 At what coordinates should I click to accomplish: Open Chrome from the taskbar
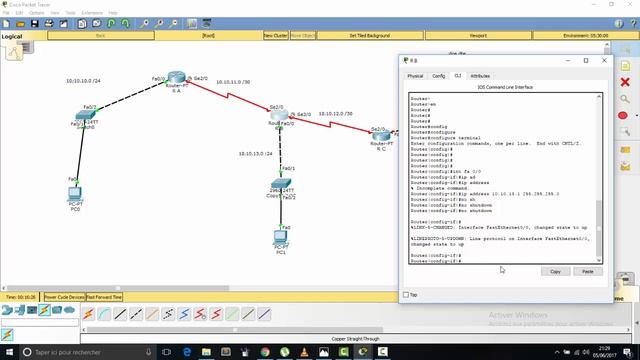[265, 352]
